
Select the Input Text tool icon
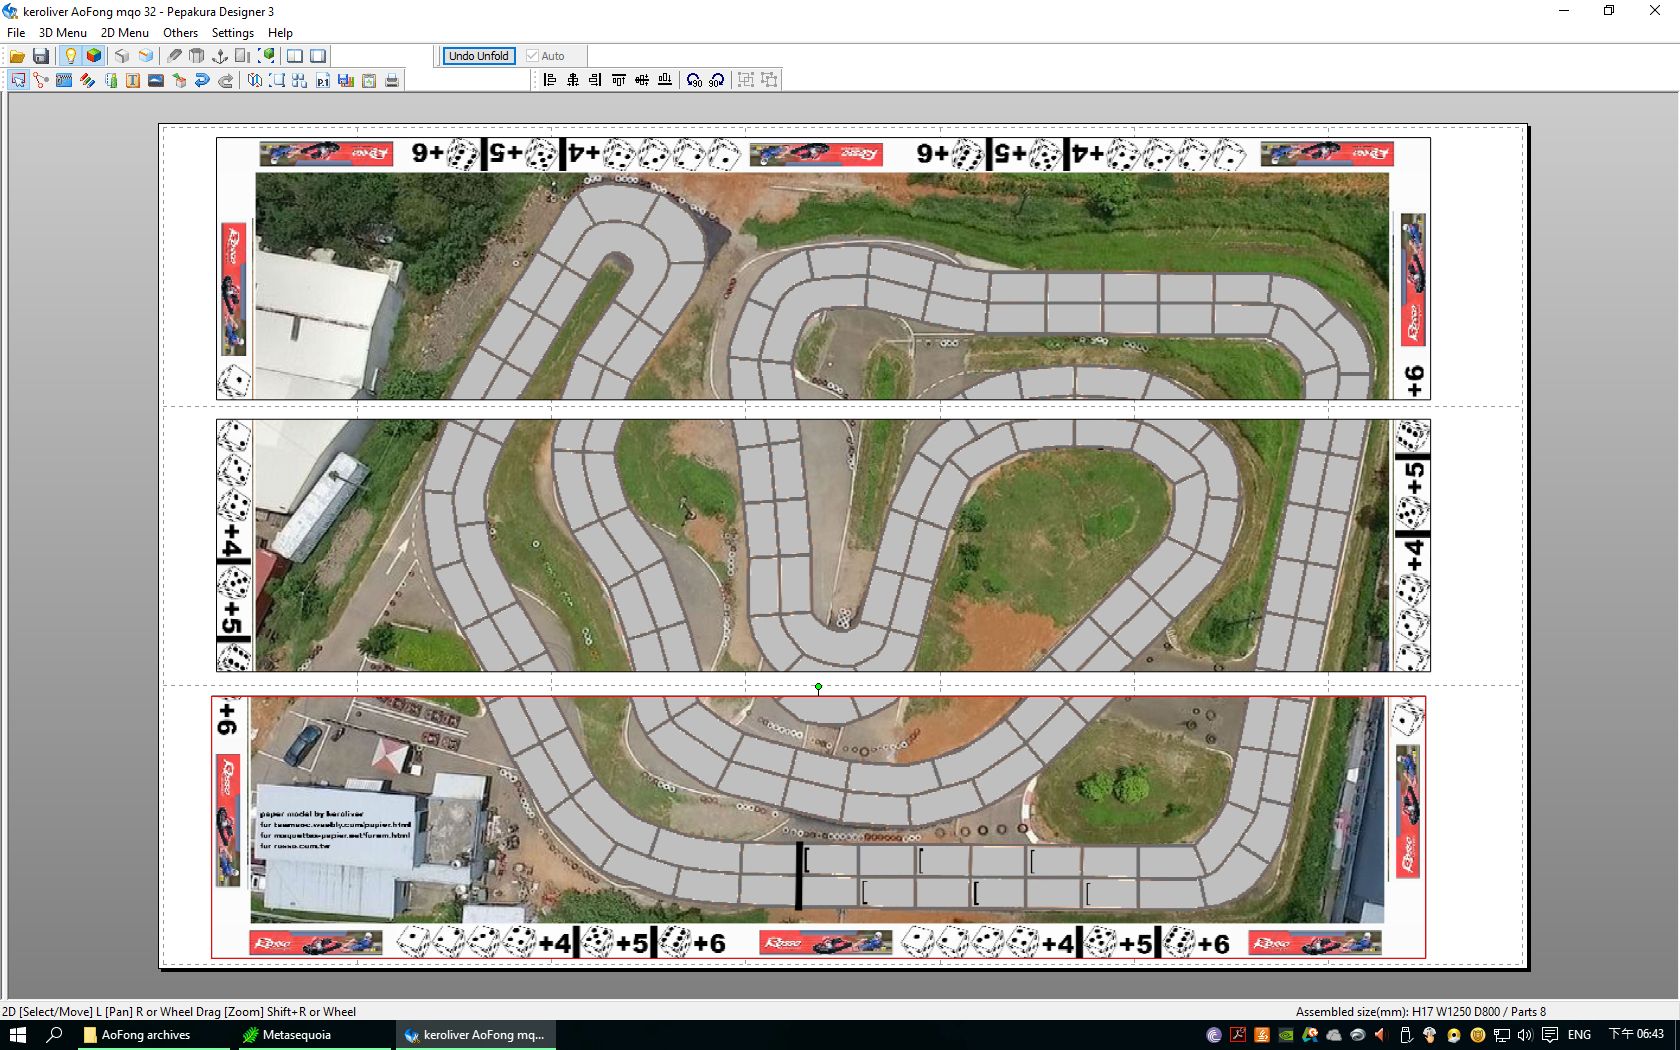click(133, 80)
